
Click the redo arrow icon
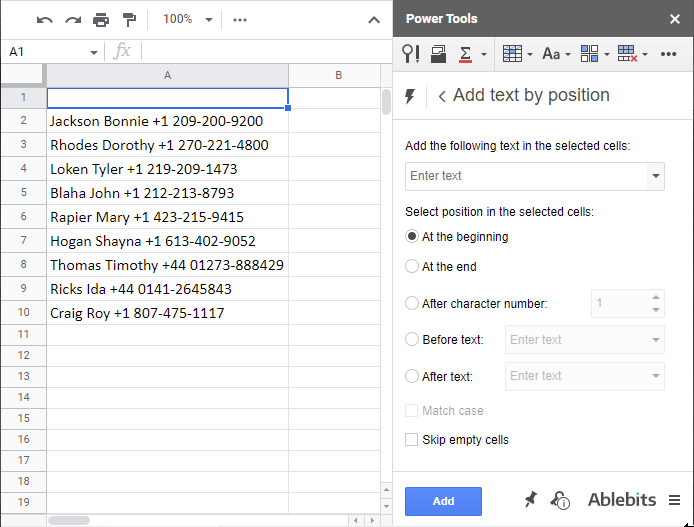(73, 20)
